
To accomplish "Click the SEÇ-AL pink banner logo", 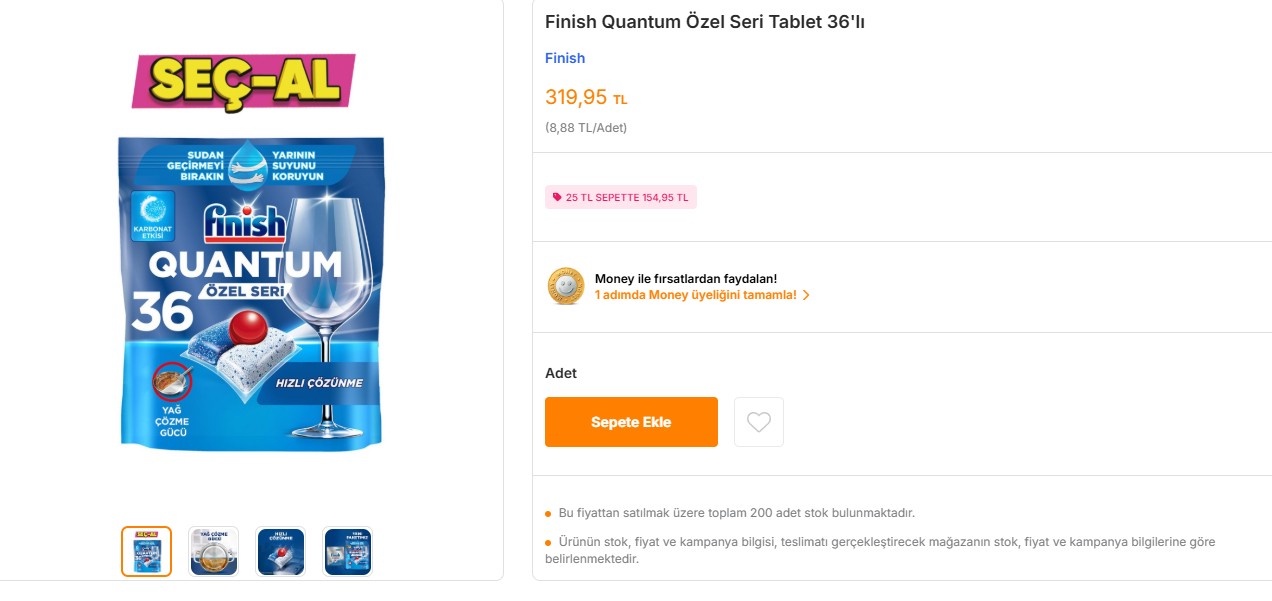I will (x=246, y=79).
